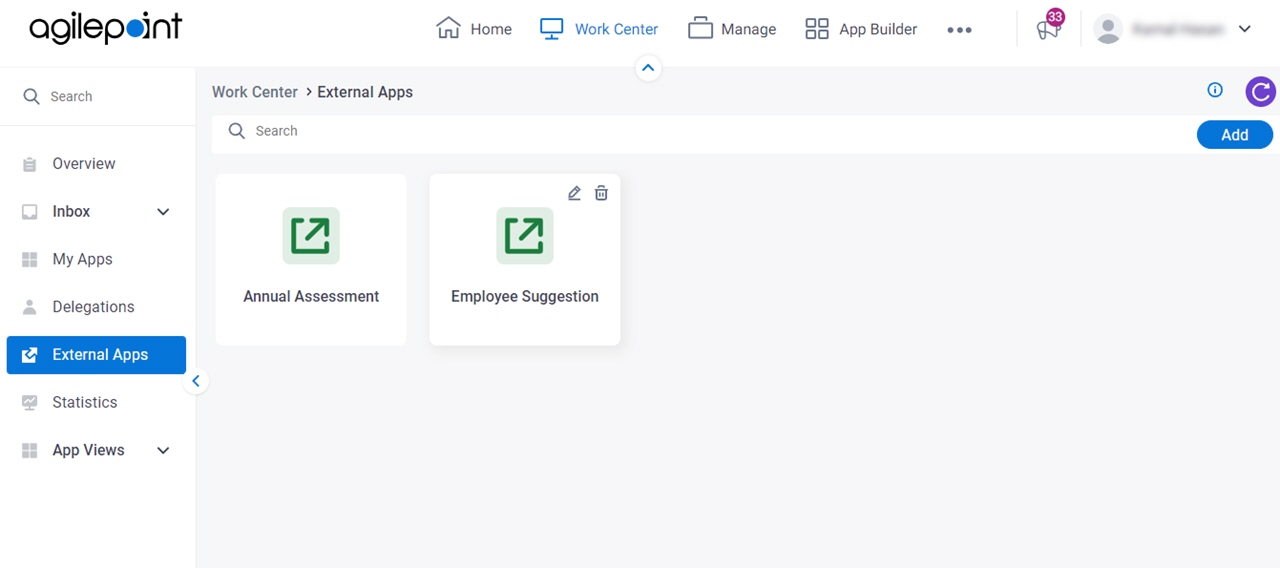The width and height of the screenshot is (1280, 568).
Task: Click the user avatar icon
Action: click(1108, 29)
